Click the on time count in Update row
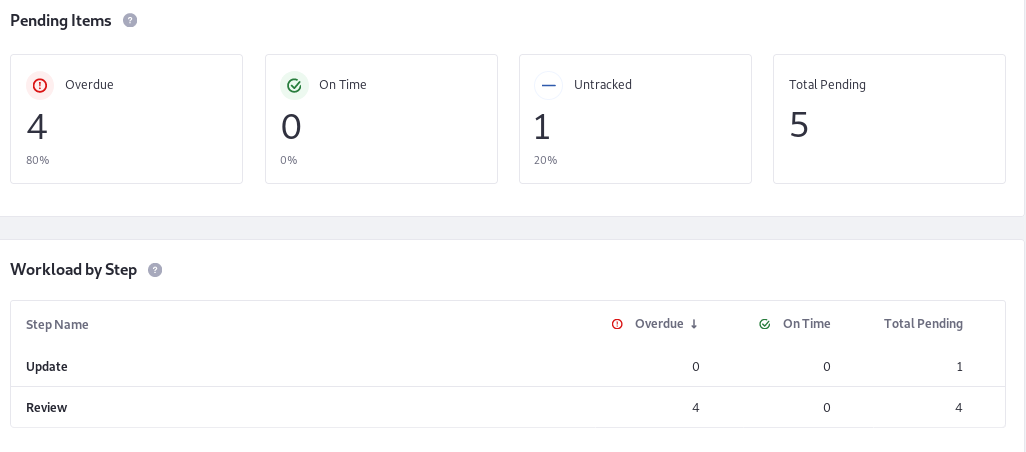The width and height of the screenshot is (1026, 452). tap(826, 366)
